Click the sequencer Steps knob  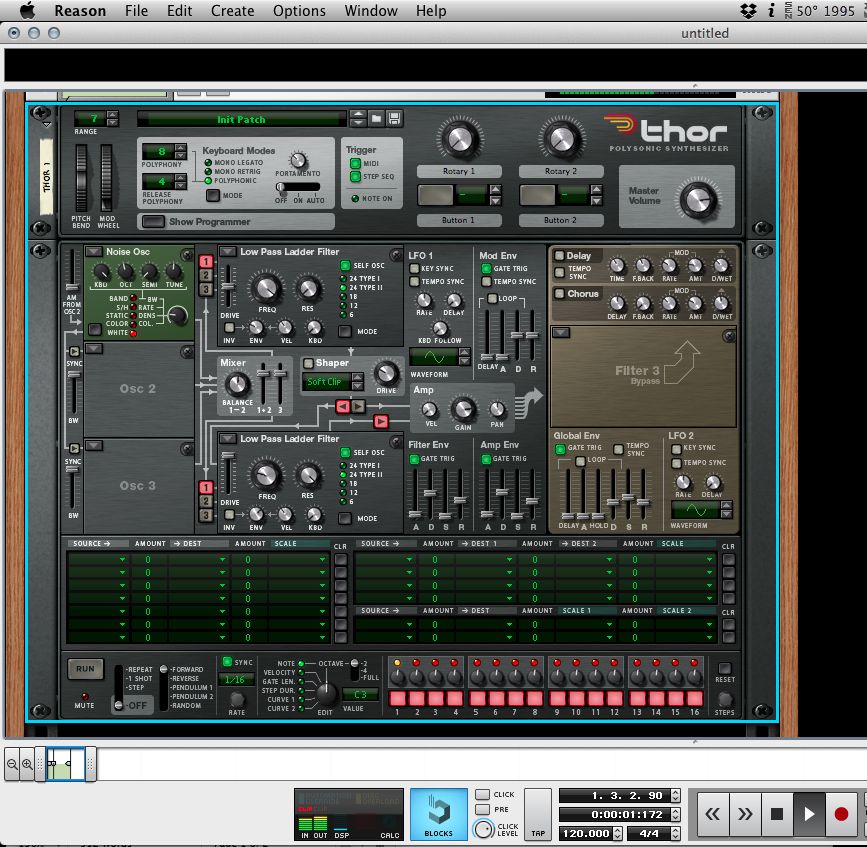(725, 699)
